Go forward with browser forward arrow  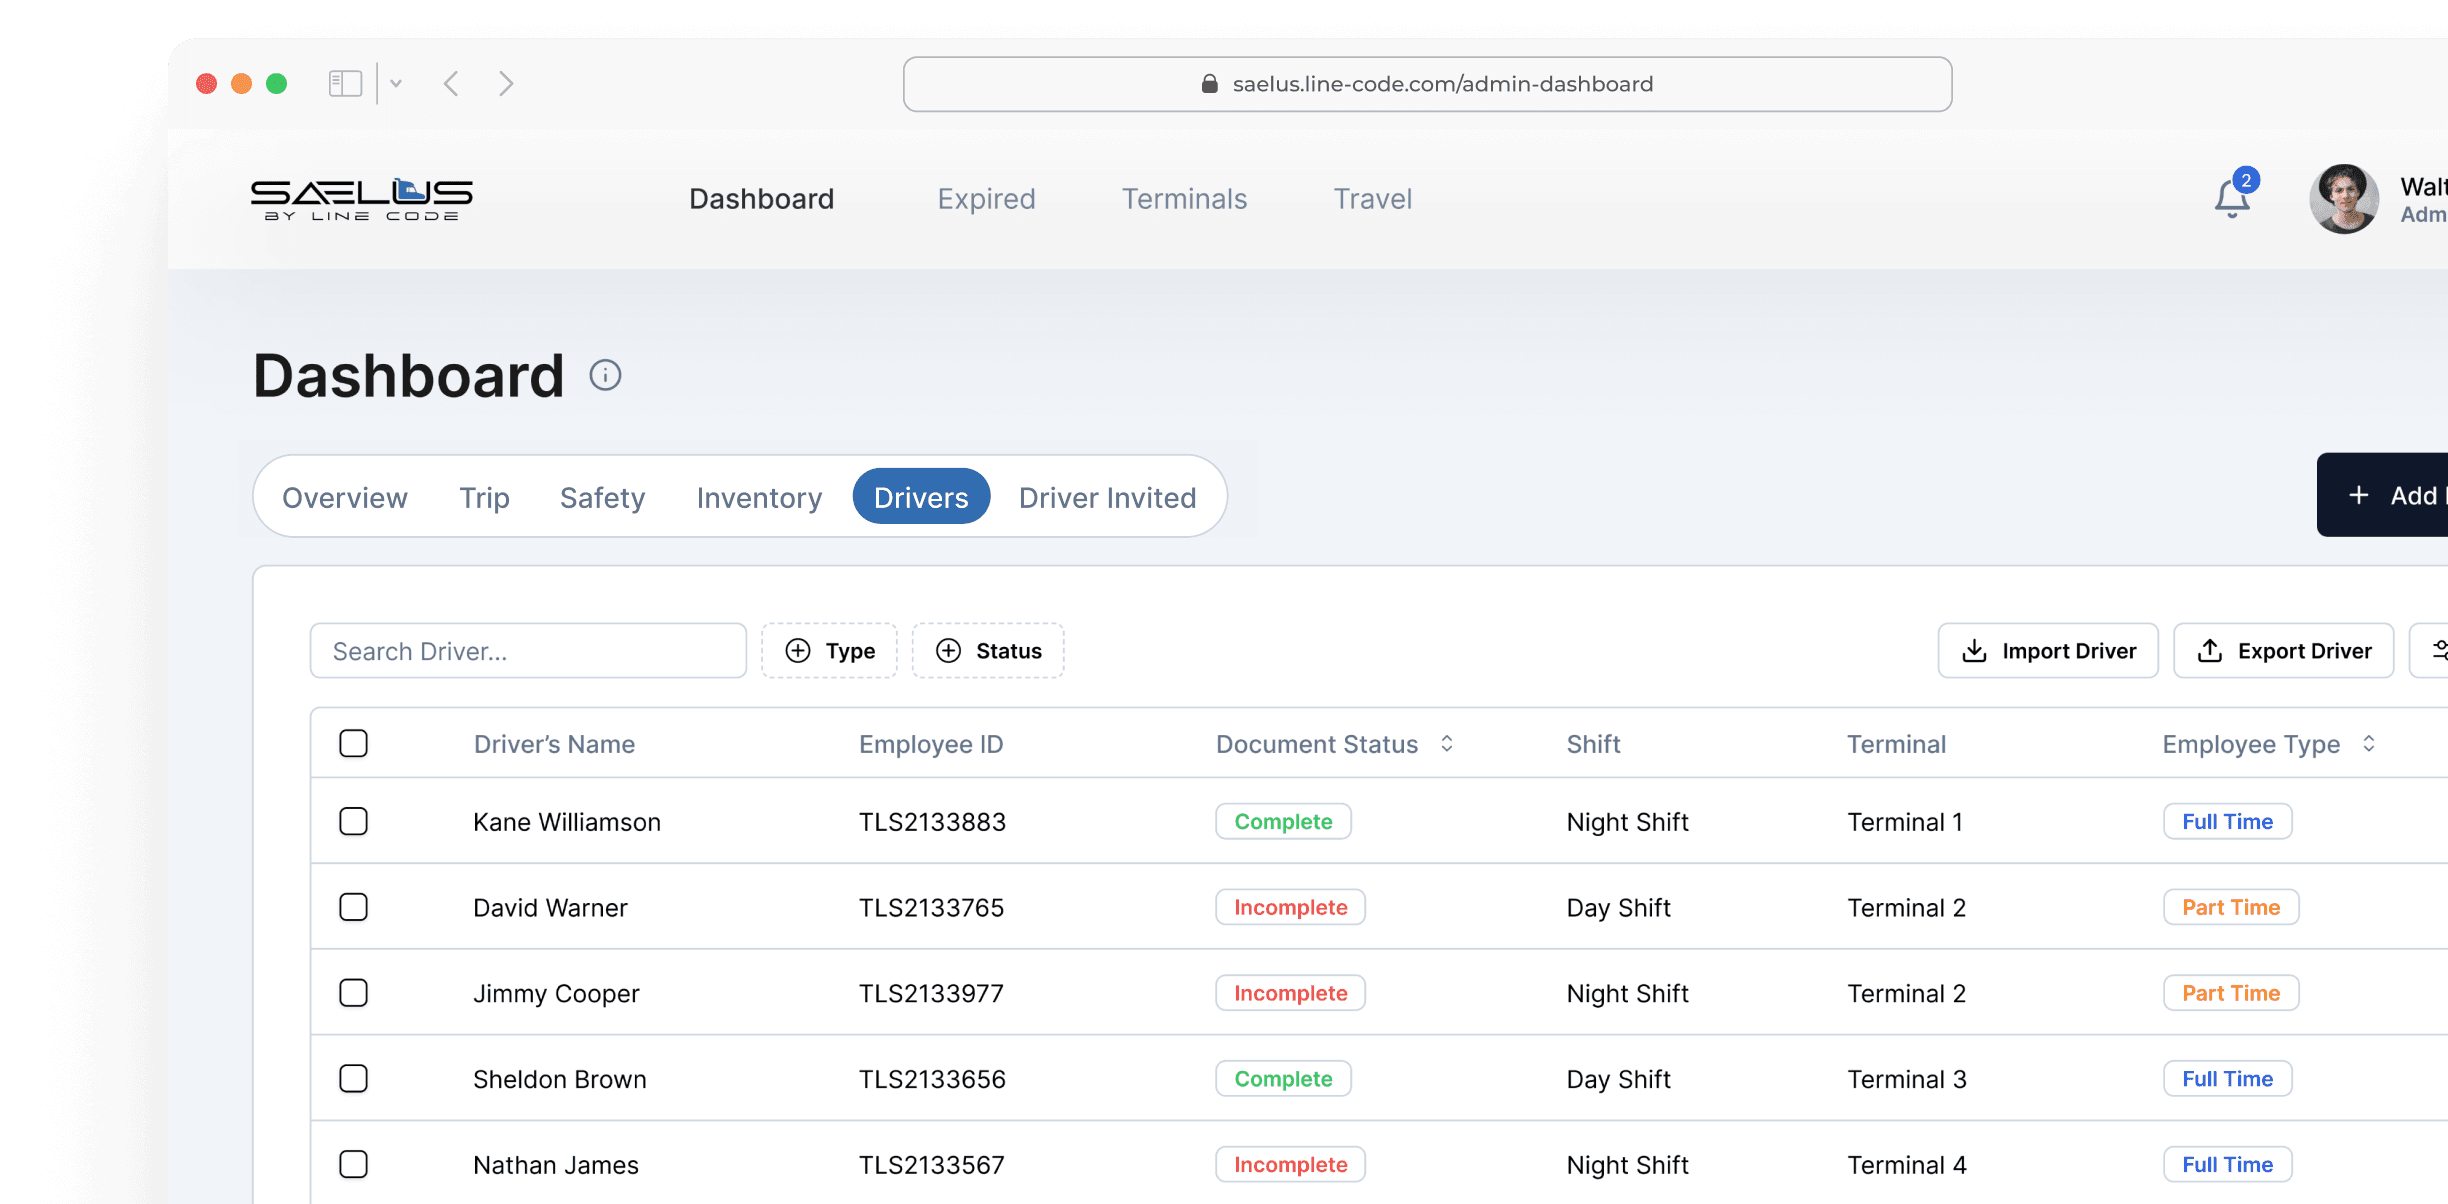(506, 83)
